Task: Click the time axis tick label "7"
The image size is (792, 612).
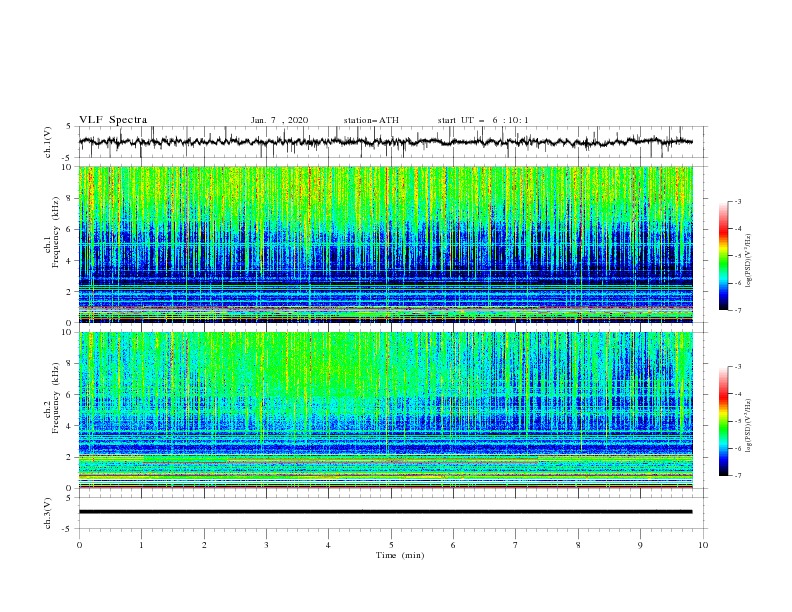Action: click(x=516, y=545)
